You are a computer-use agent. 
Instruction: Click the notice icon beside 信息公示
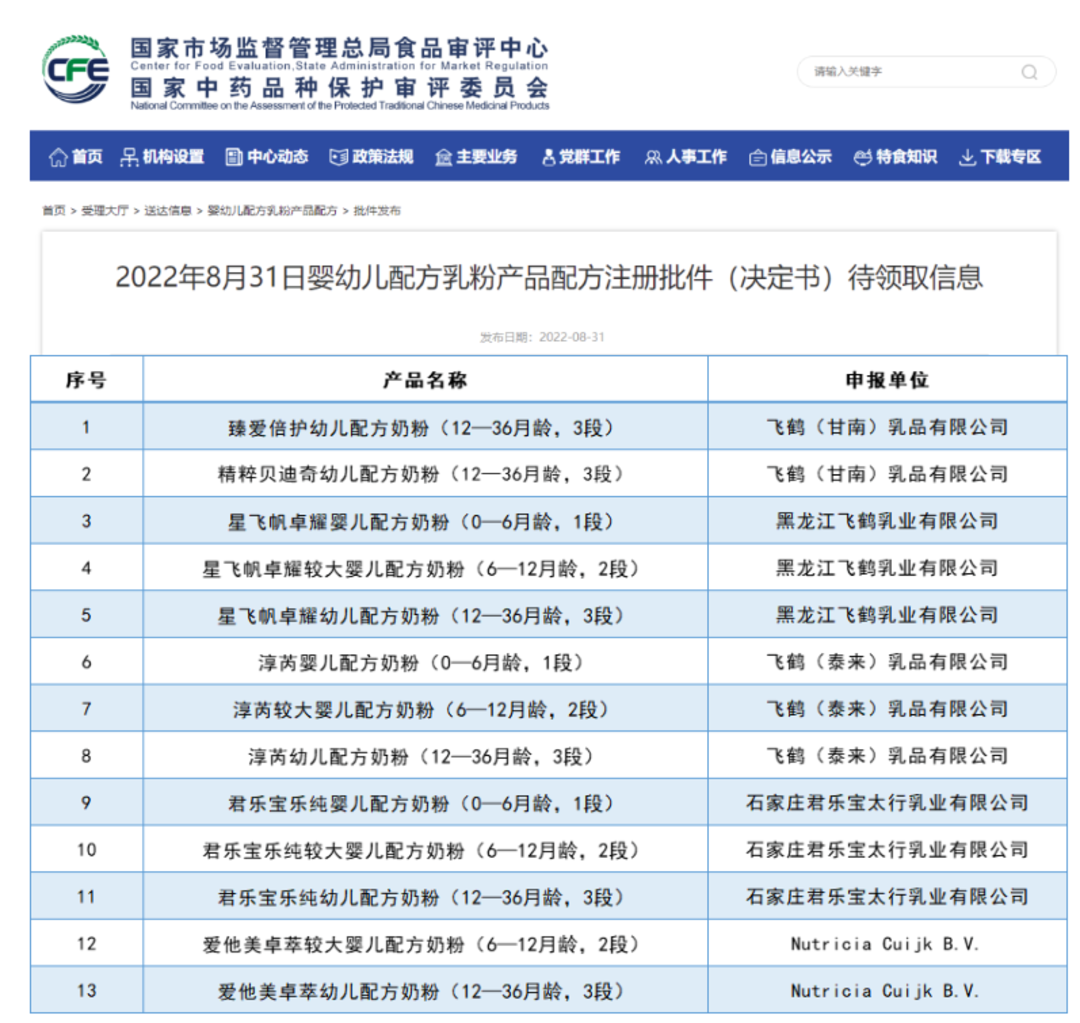coord(758,158)
